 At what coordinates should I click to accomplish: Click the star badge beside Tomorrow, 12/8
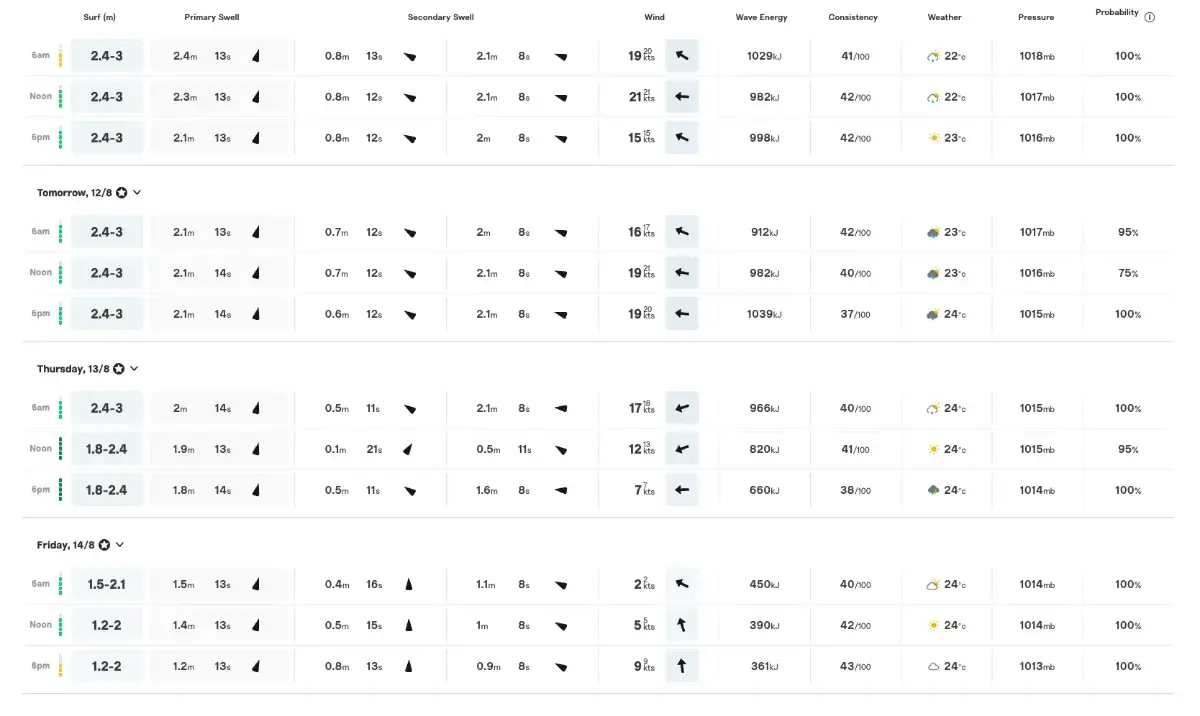(x=121, y=192)
